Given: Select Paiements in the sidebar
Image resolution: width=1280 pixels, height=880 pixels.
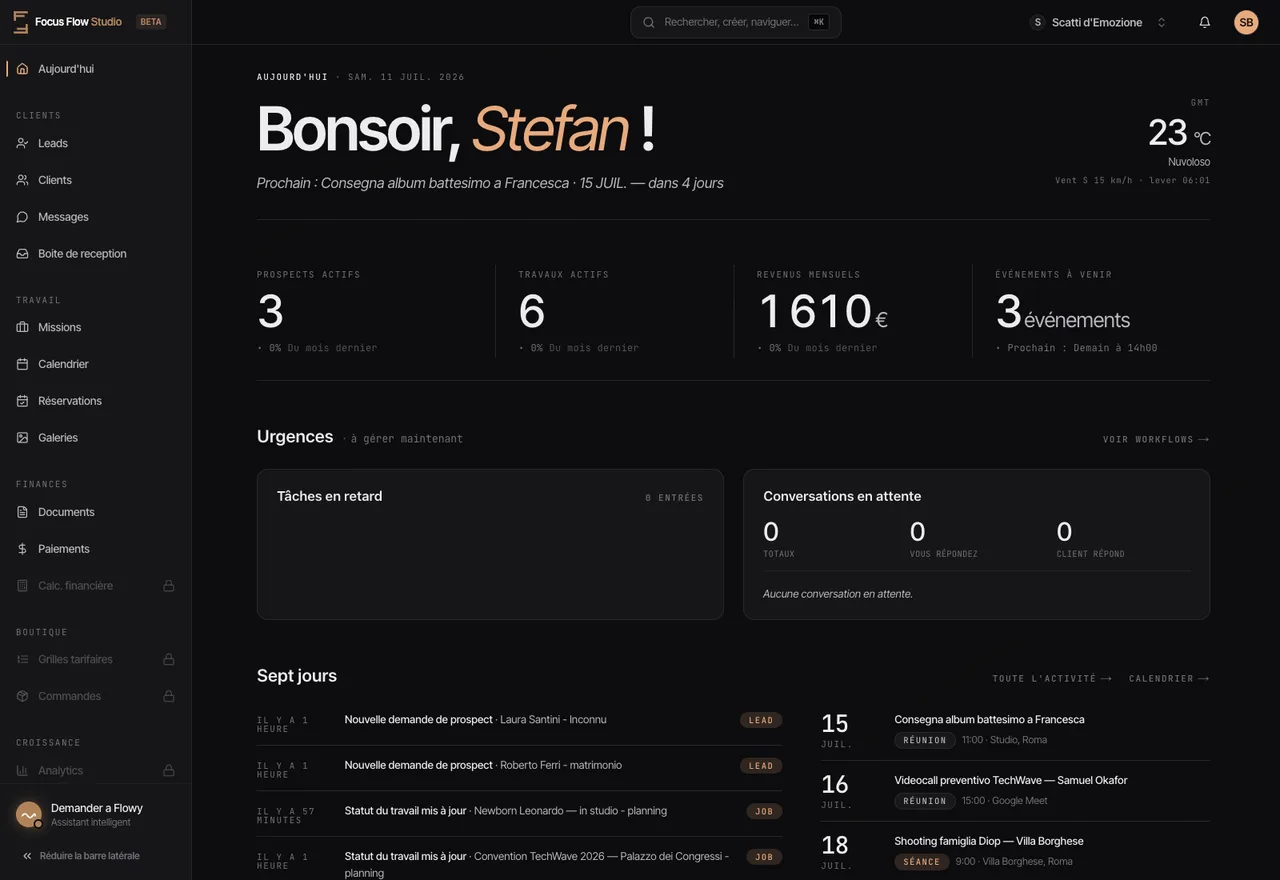Looking at the screenshot, I should pos(96,549).
